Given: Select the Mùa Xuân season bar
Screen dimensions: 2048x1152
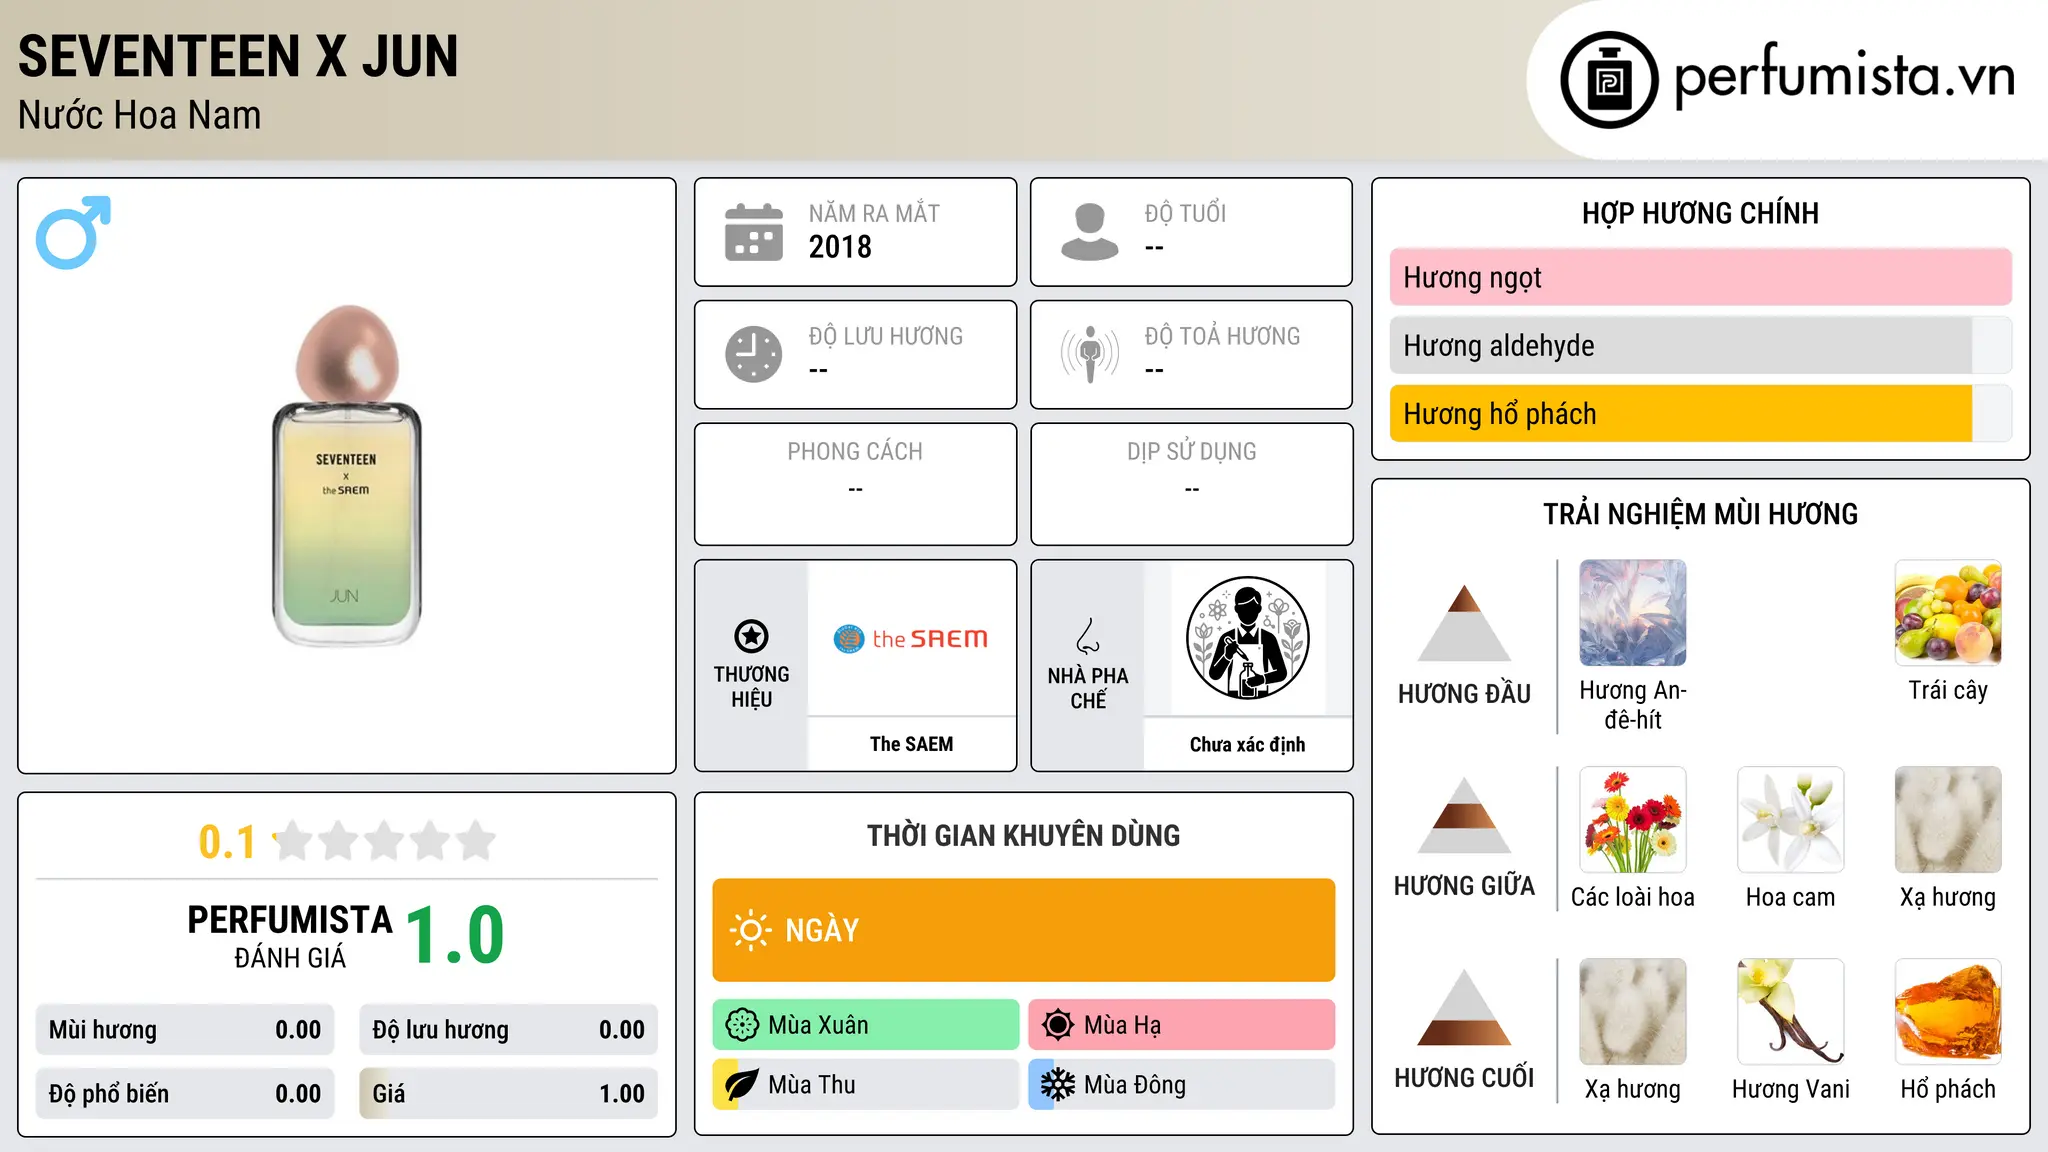Looking at the screenshot, I should point(865,1025).
